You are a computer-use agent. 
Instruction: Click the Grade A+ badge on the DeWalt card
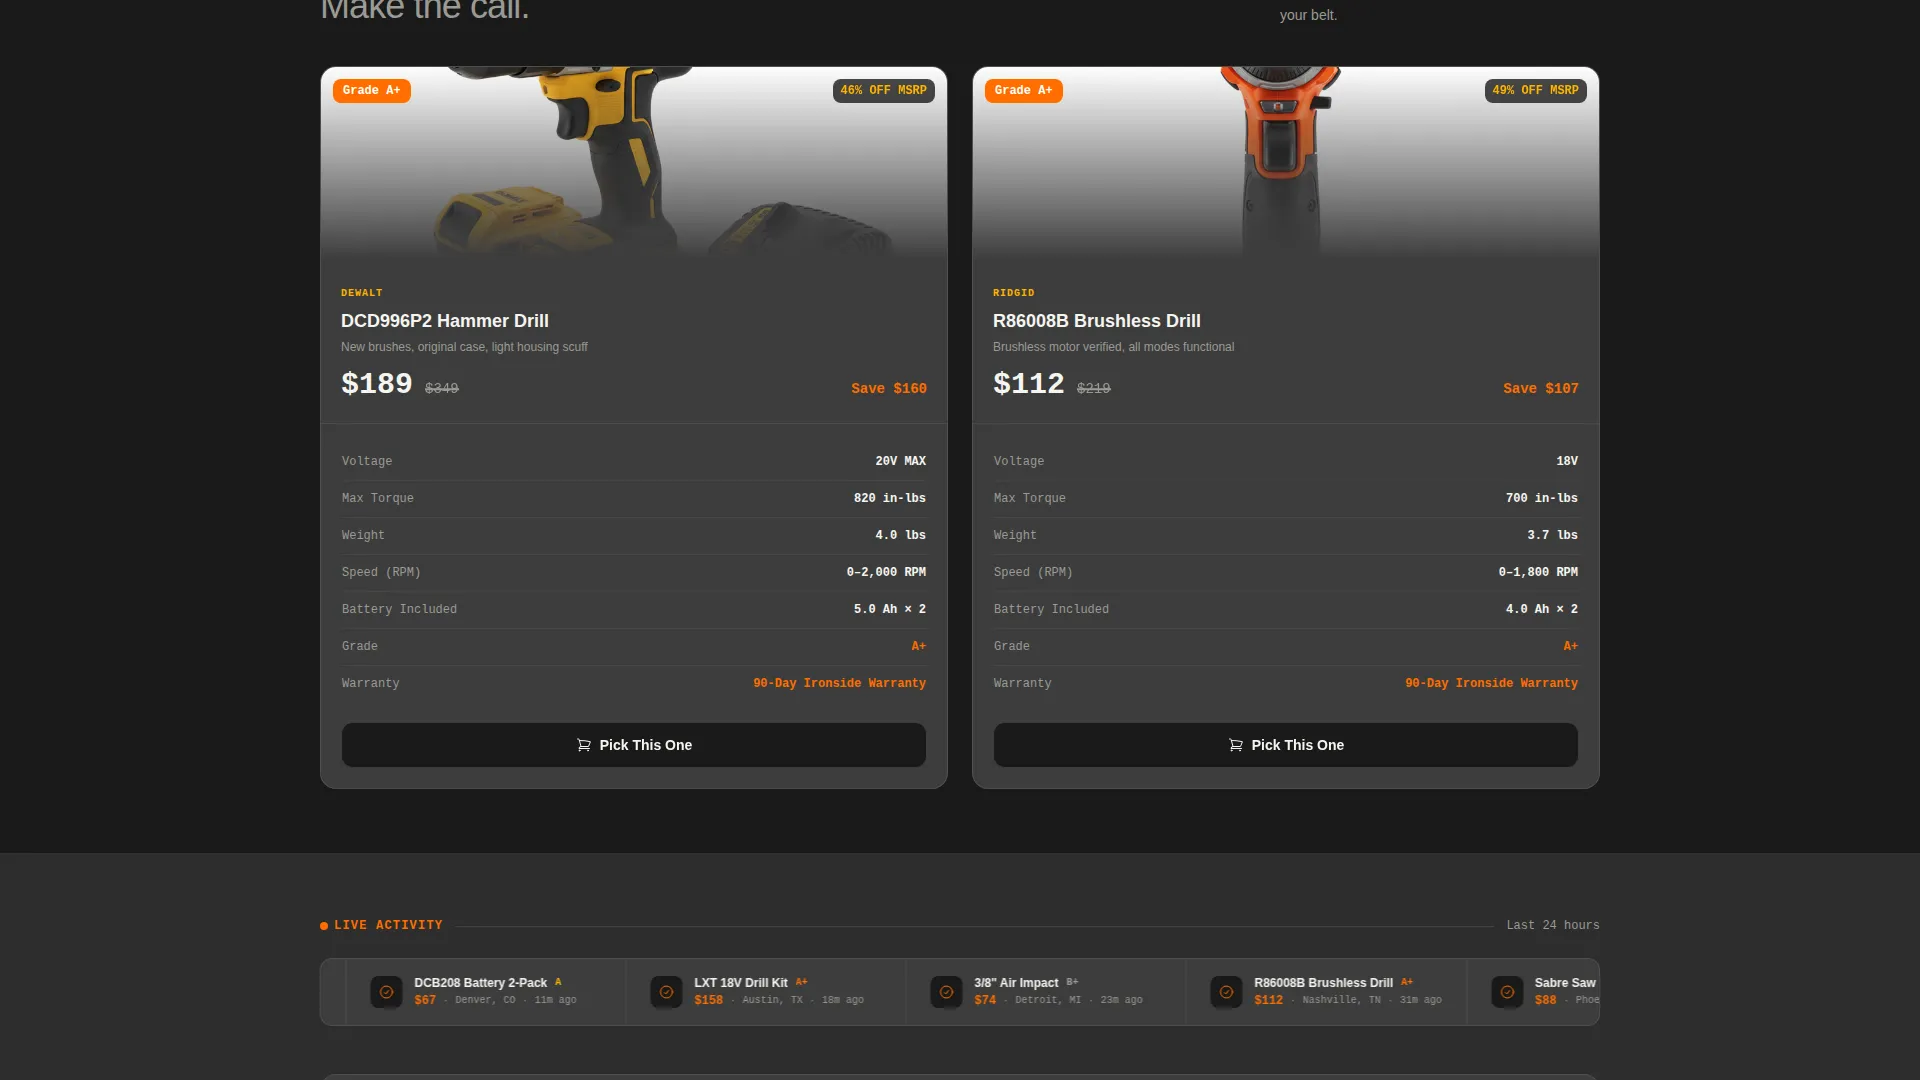tap(371, 90)
